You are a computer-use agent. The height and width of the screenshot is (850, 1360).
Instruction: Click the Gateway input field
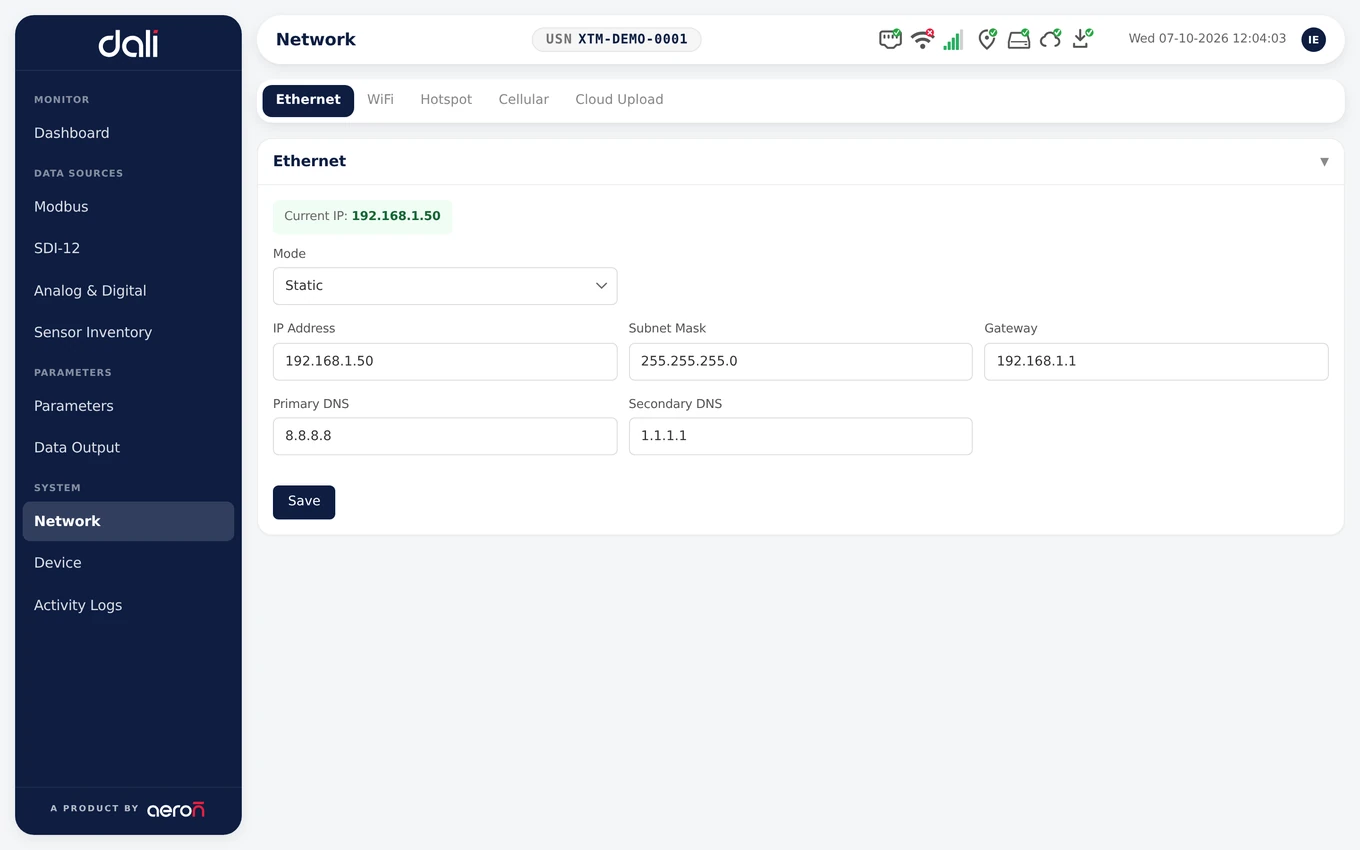pyautogui.click(x=1156, y=361)
